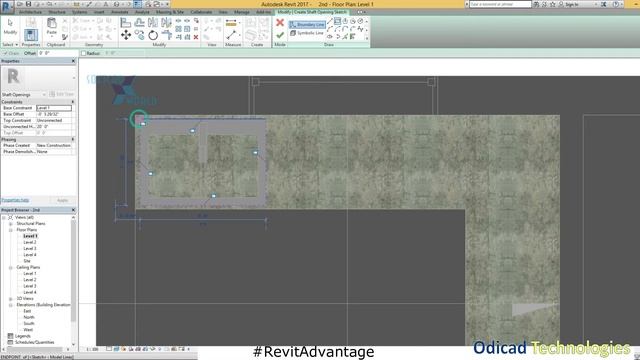640x360 pixels.
Task: Expand the 3D Views tree node
Action: click(11, 299)
